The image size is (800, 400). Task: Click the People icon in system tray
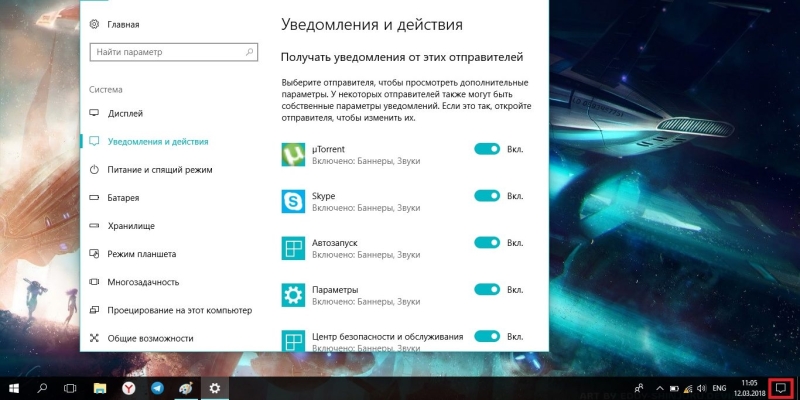click(x=638, y=389)
